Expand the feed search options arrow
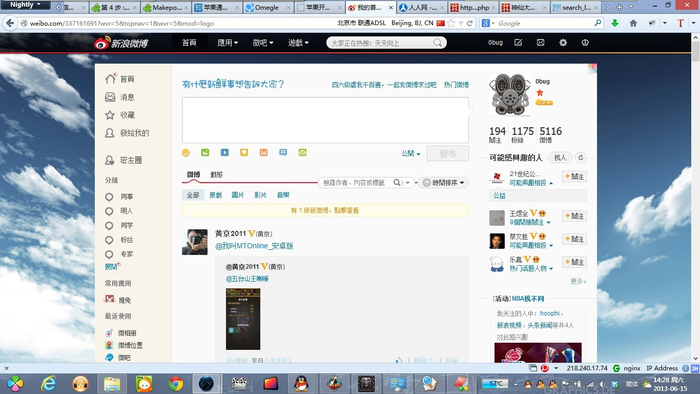The height and width of the screenshot is (394, 700). 408,183
